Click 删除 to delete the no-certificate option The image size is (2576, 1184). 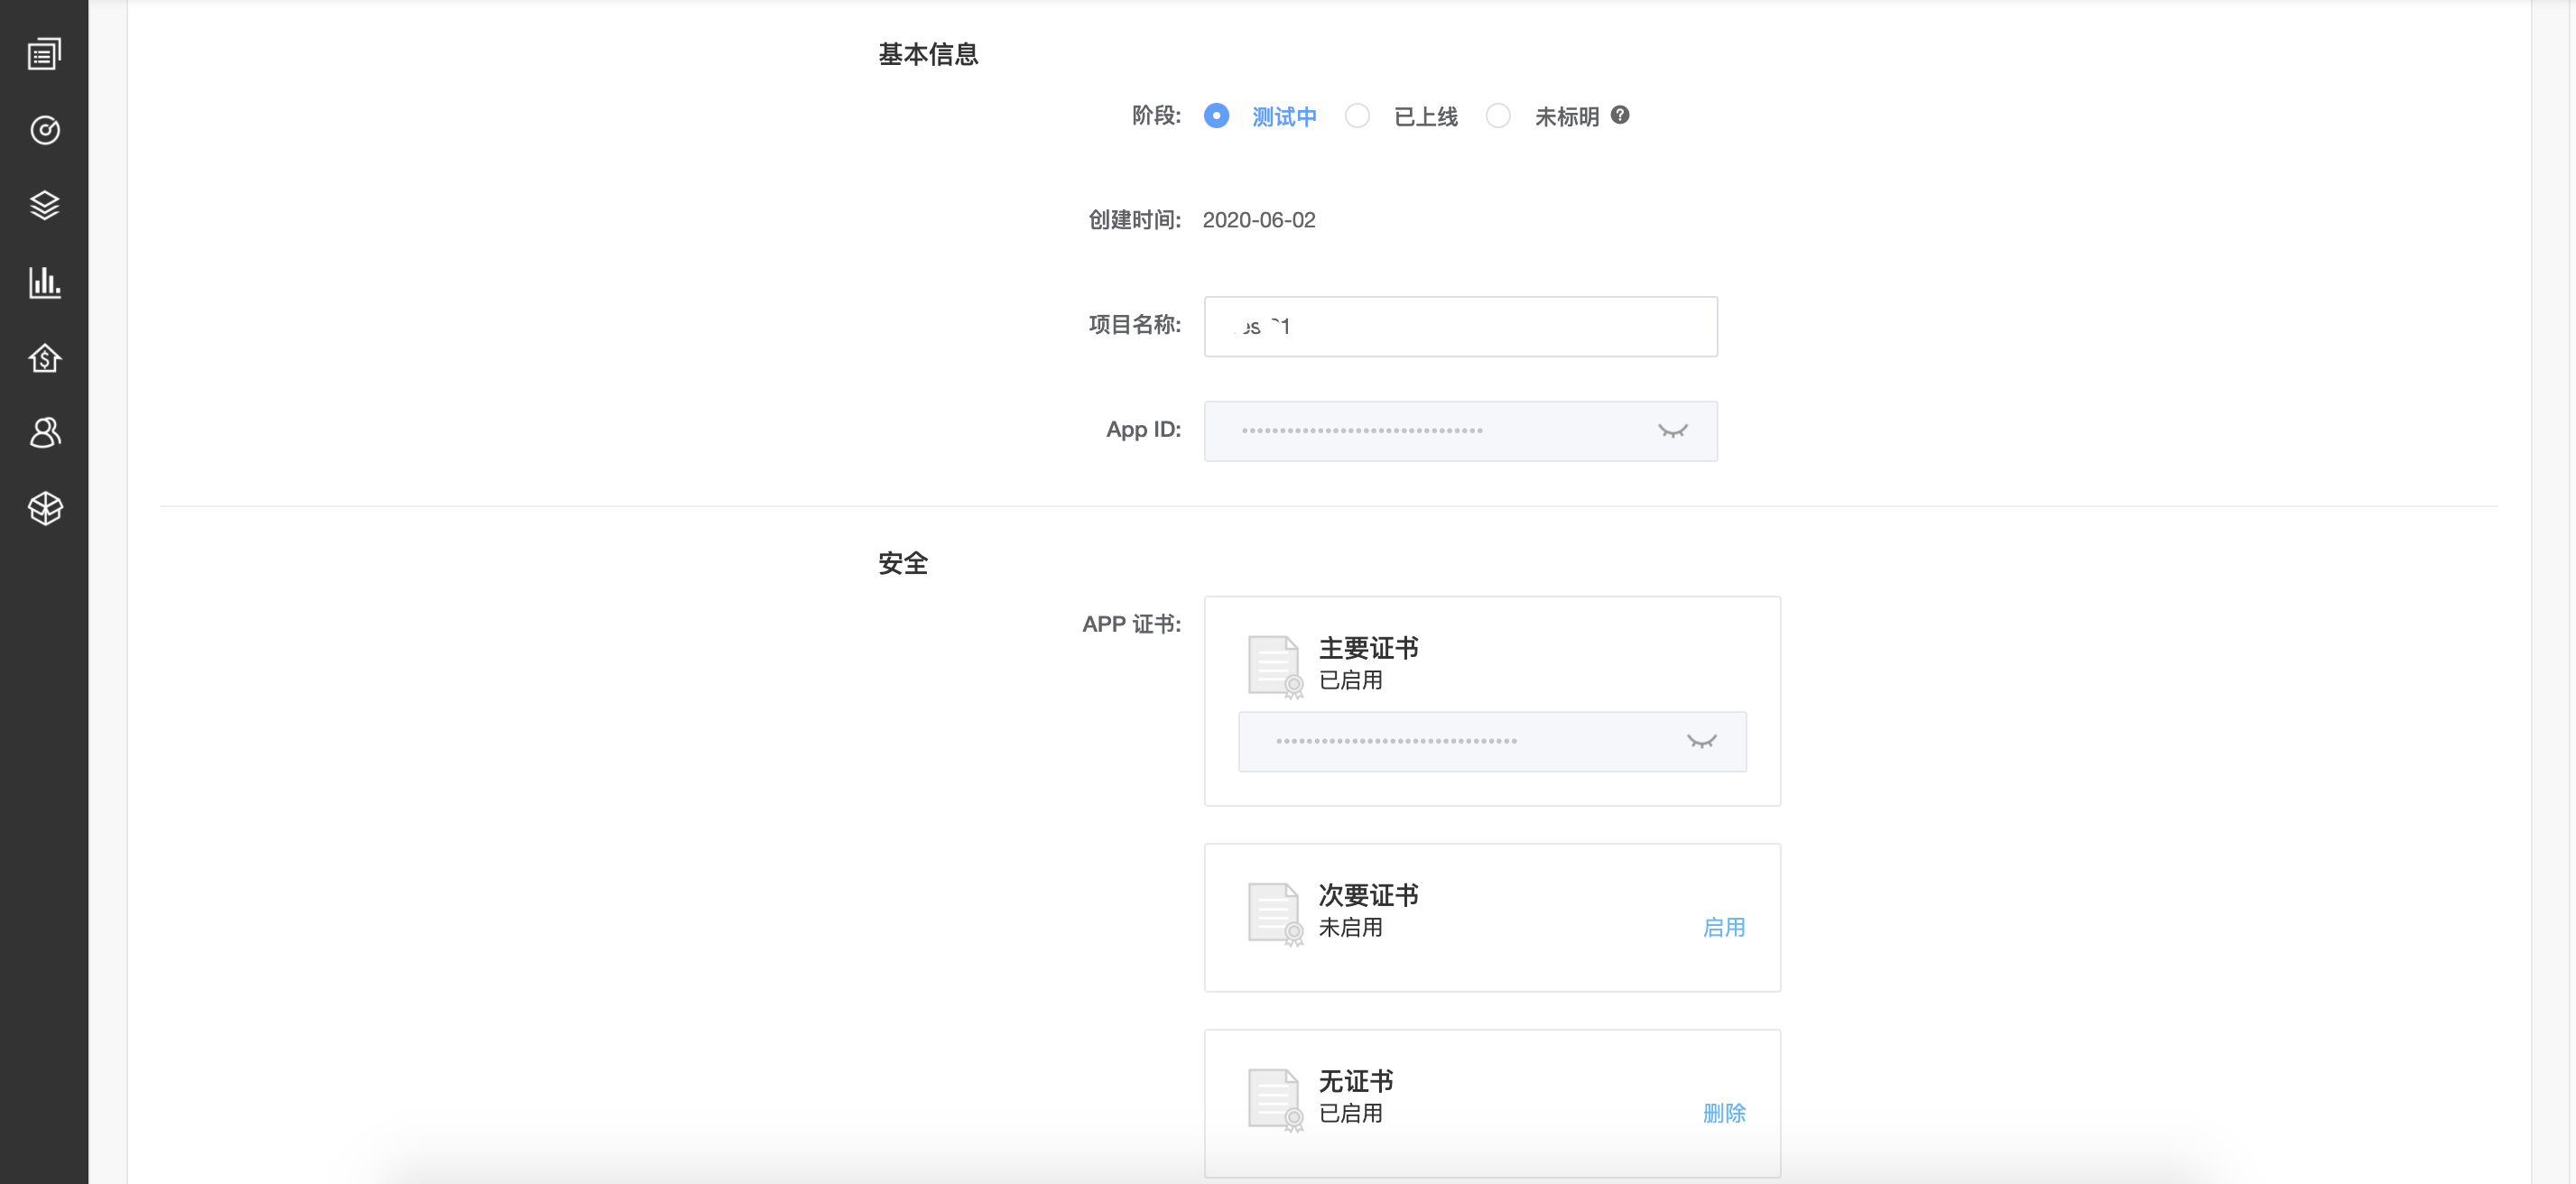(x=1723, y=1113)
